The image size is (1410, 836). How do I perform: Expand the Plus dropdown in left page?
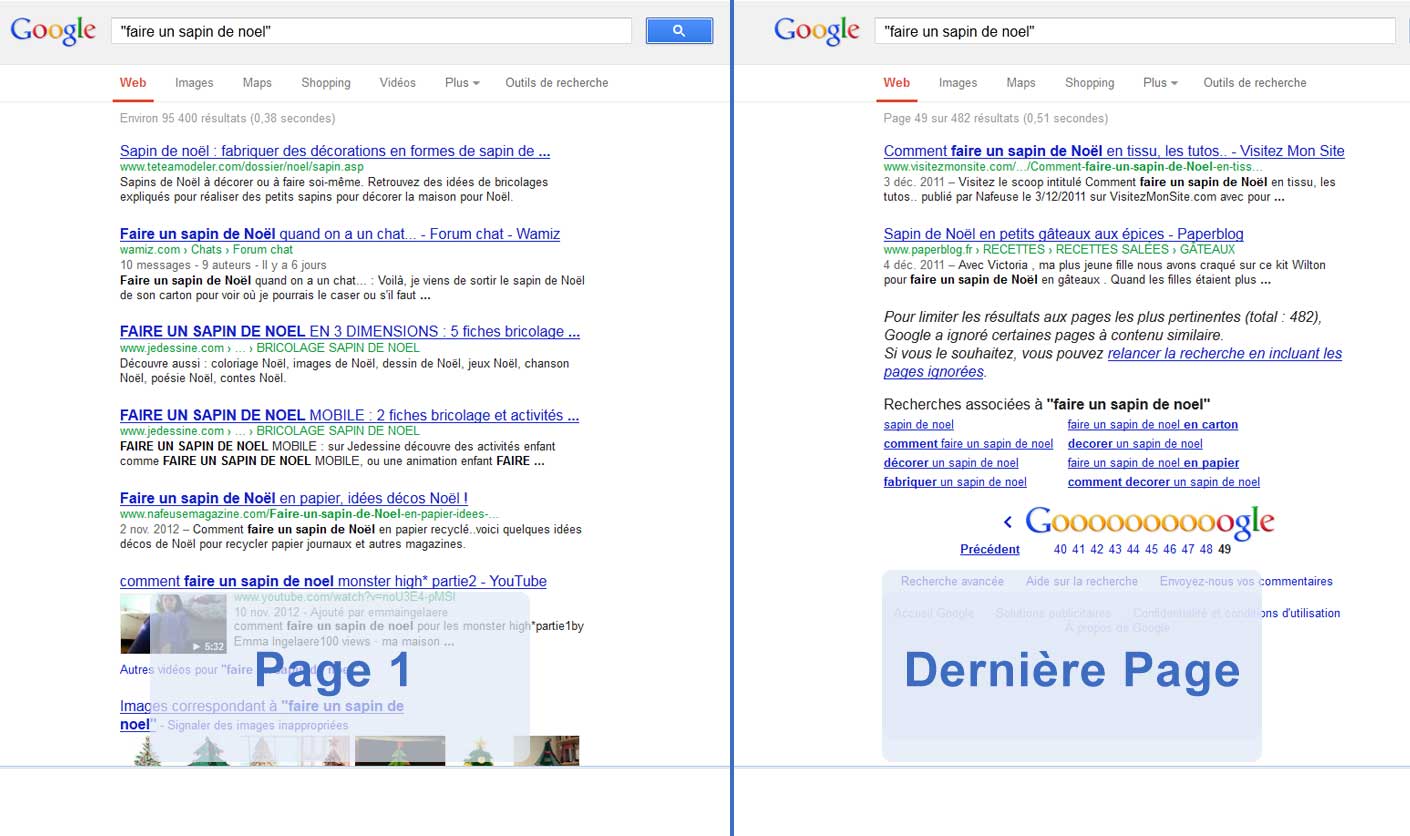pyautogui.click(x=462, y=83)
